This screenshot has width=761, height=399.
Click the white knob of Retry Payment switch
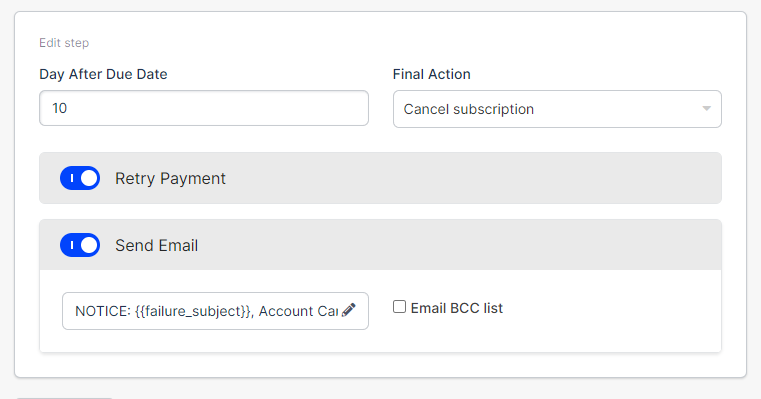(89, 178)
